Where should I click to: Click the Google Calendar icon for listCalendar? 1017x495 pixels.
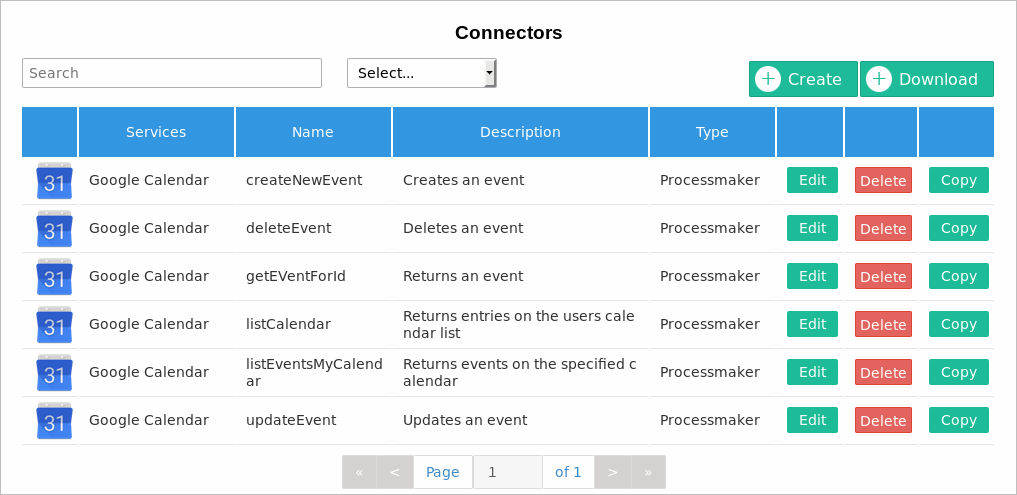point(54,325)
